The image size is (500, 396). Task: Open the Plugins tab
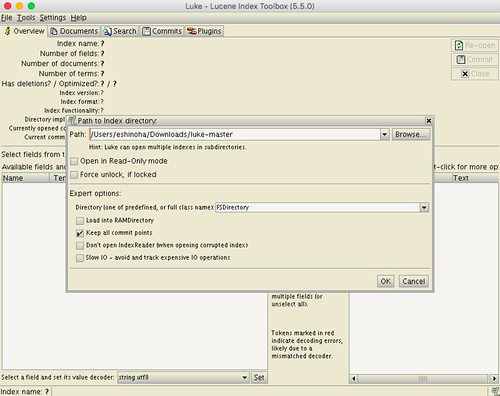pyautogui.click(x=204, y=31)
